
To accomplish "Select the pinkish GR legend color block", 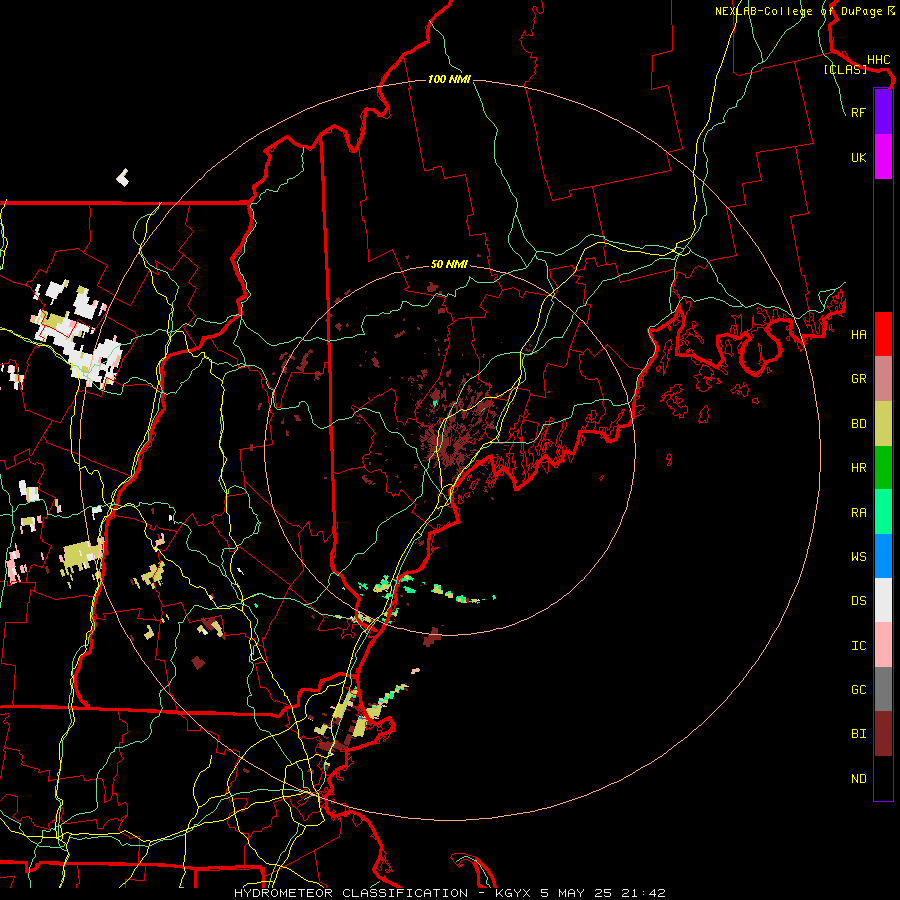I will 883,379.
